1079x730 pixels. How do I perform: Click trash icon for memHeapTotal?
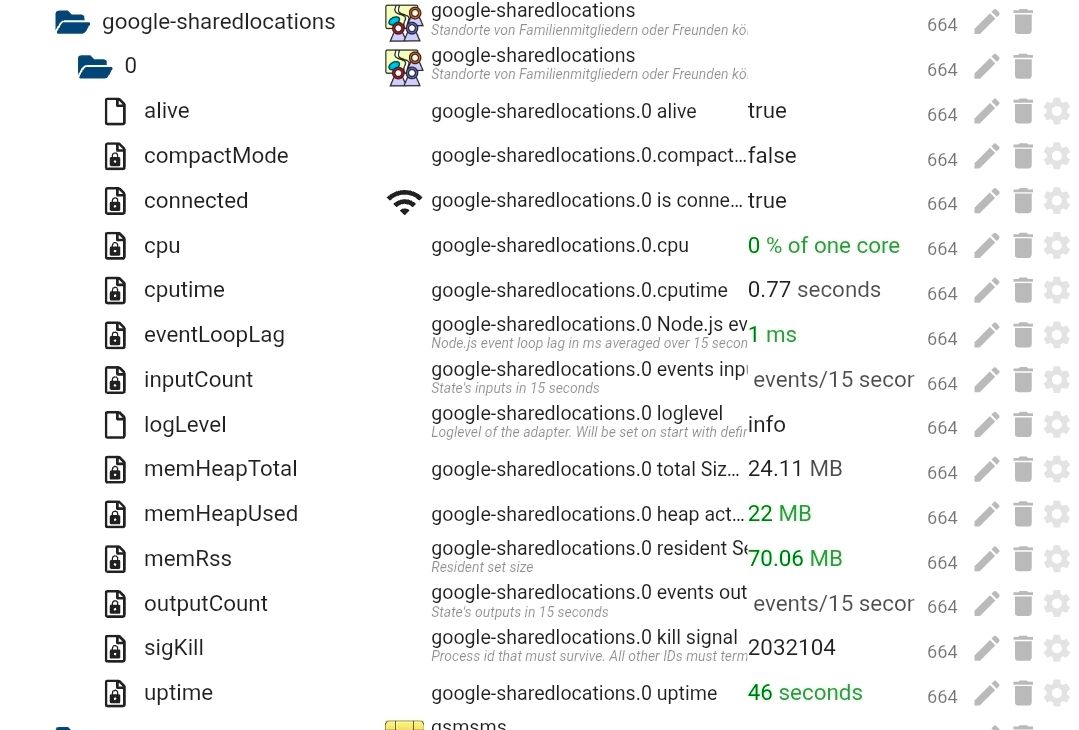tap(1022, 469)
